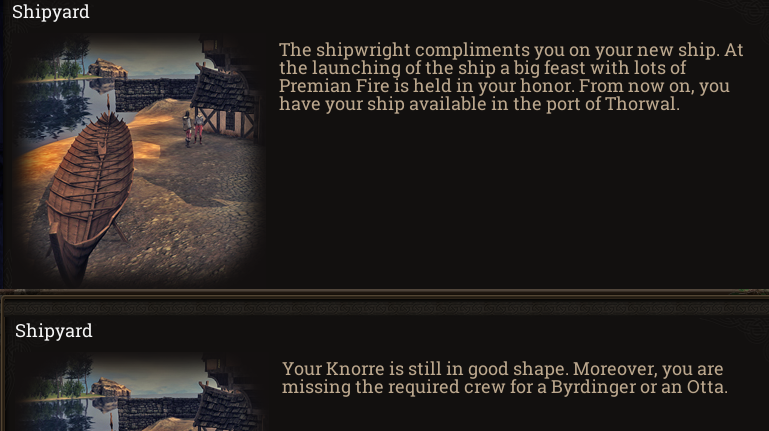Click the stone harbor wall in the launch illustration
Image resolution: width=769 pixels, height=431 pixels.
tap(155, 93)
